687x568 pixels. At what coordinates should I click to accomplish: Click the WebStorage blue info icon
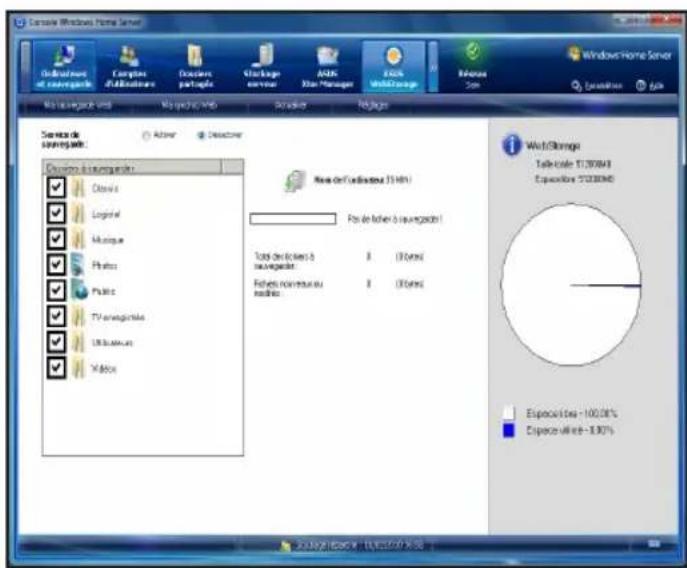511,145
